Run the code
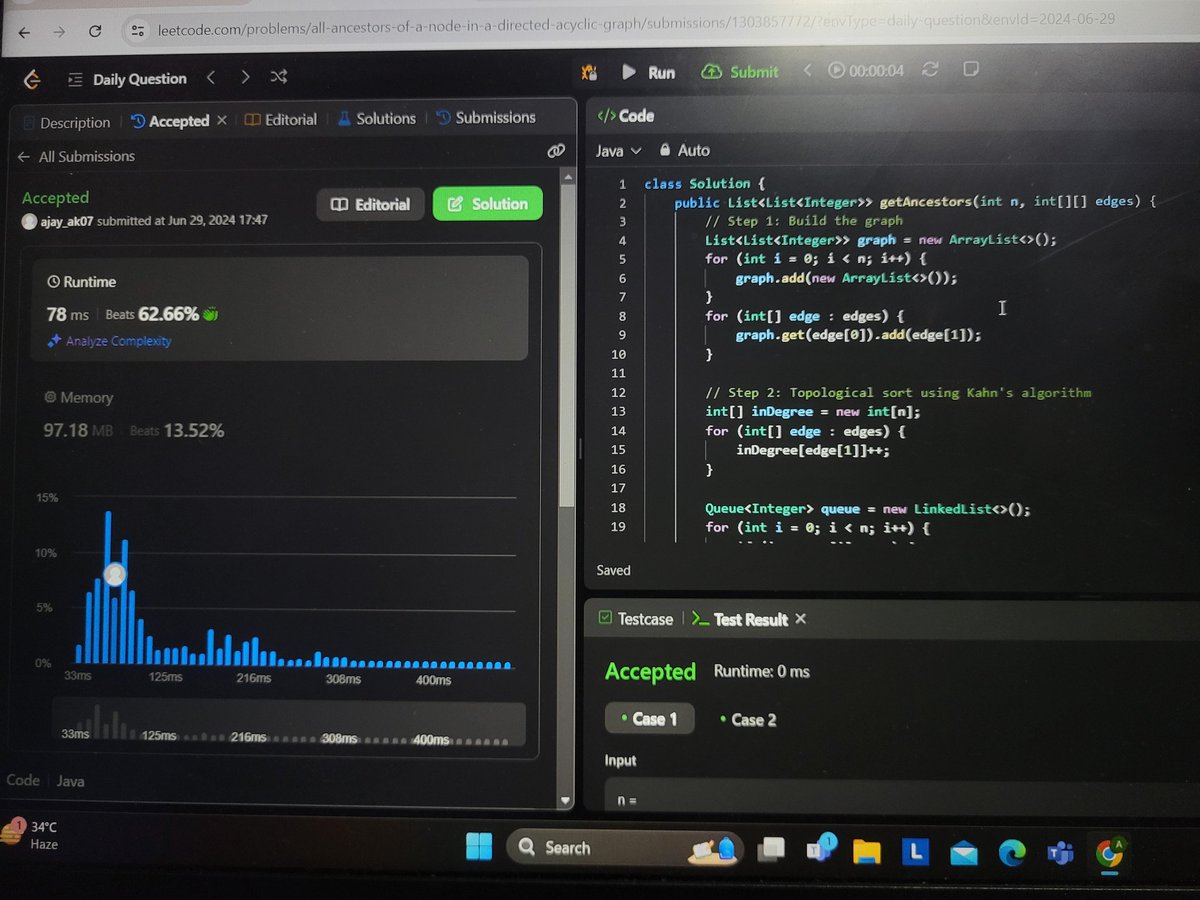This screenshot has width=1200, height=900. pos(648,72)
